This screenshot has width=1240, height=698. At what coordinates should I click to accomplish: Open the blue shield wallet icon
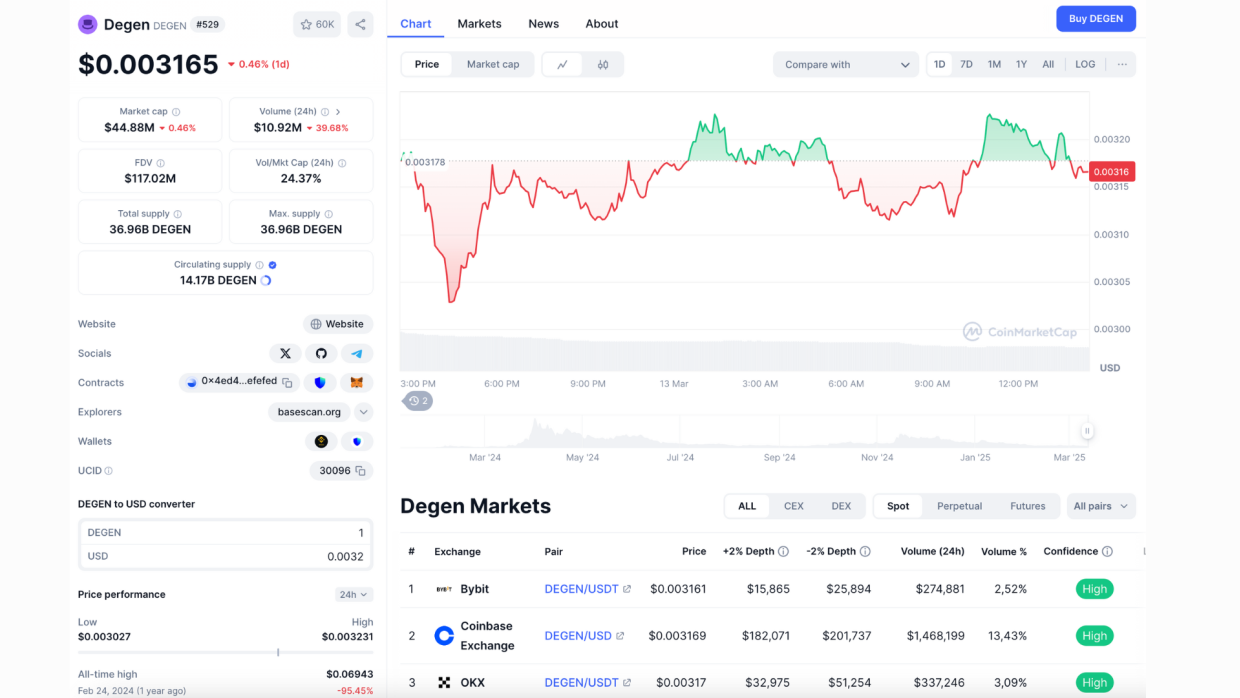[x=357, y=441]
